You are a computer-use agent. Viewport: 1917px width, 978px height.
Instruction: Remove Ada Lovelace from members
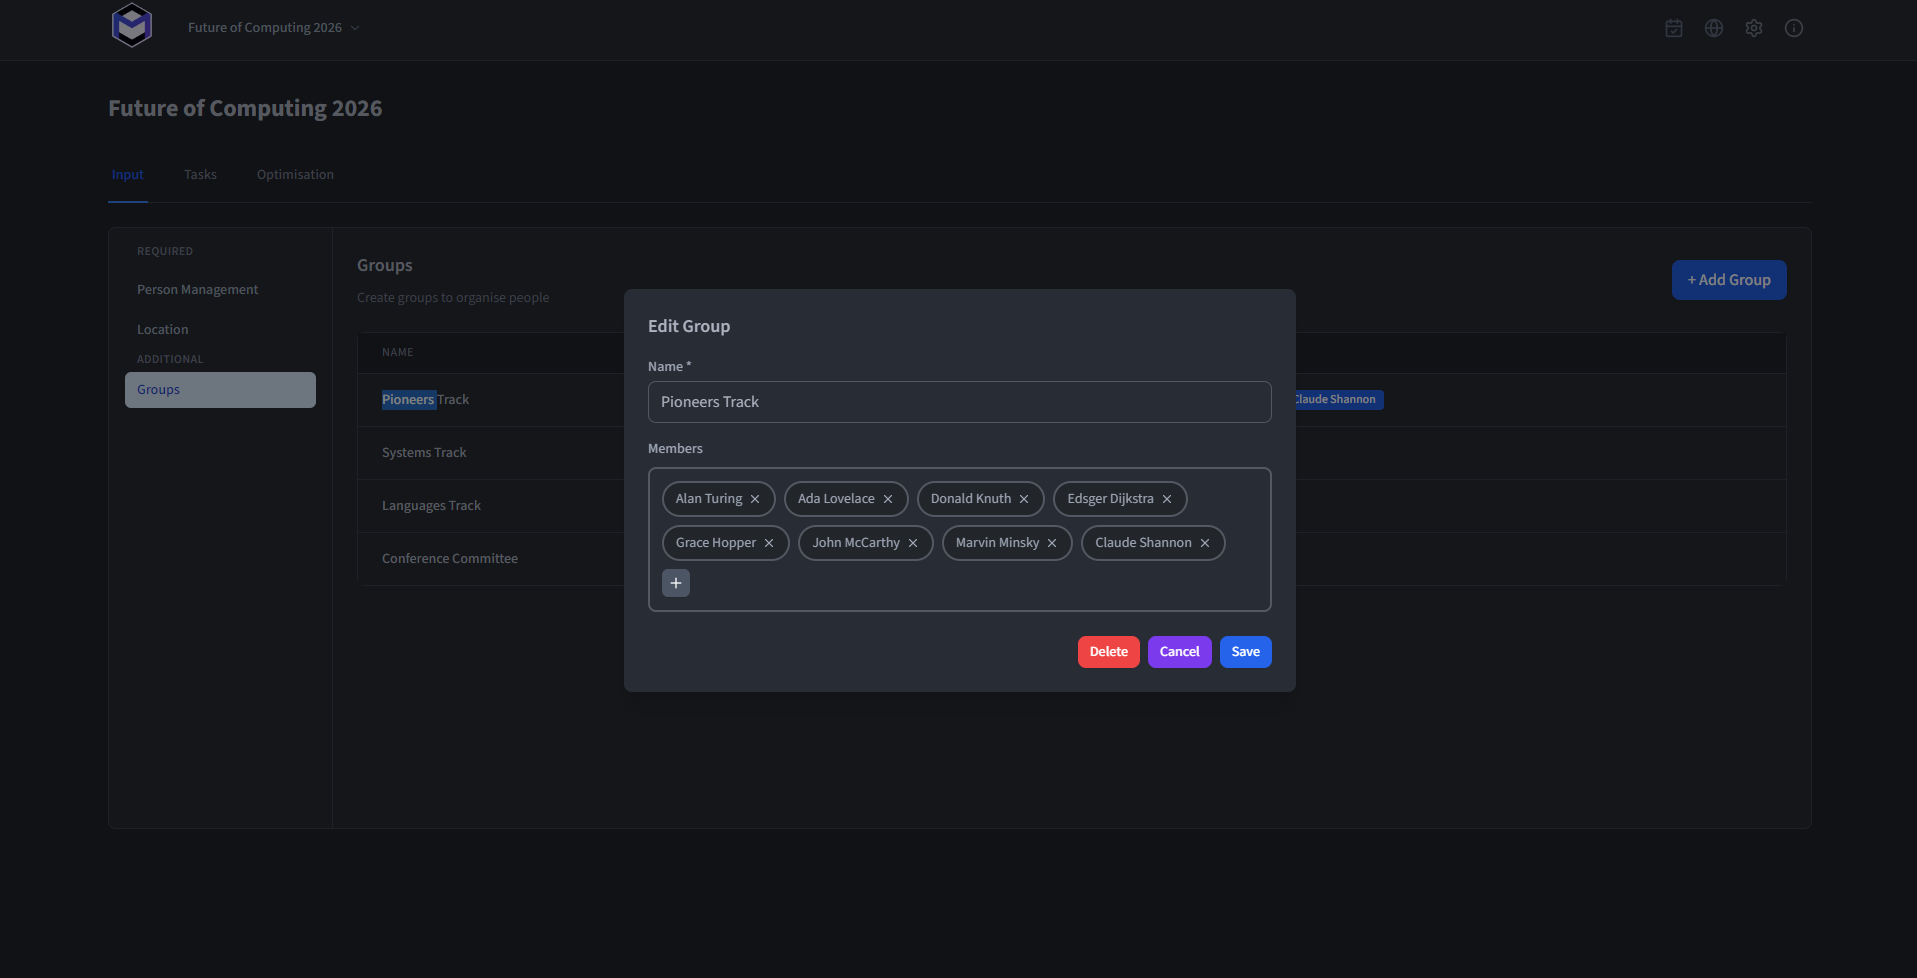(x=888, y=499)
